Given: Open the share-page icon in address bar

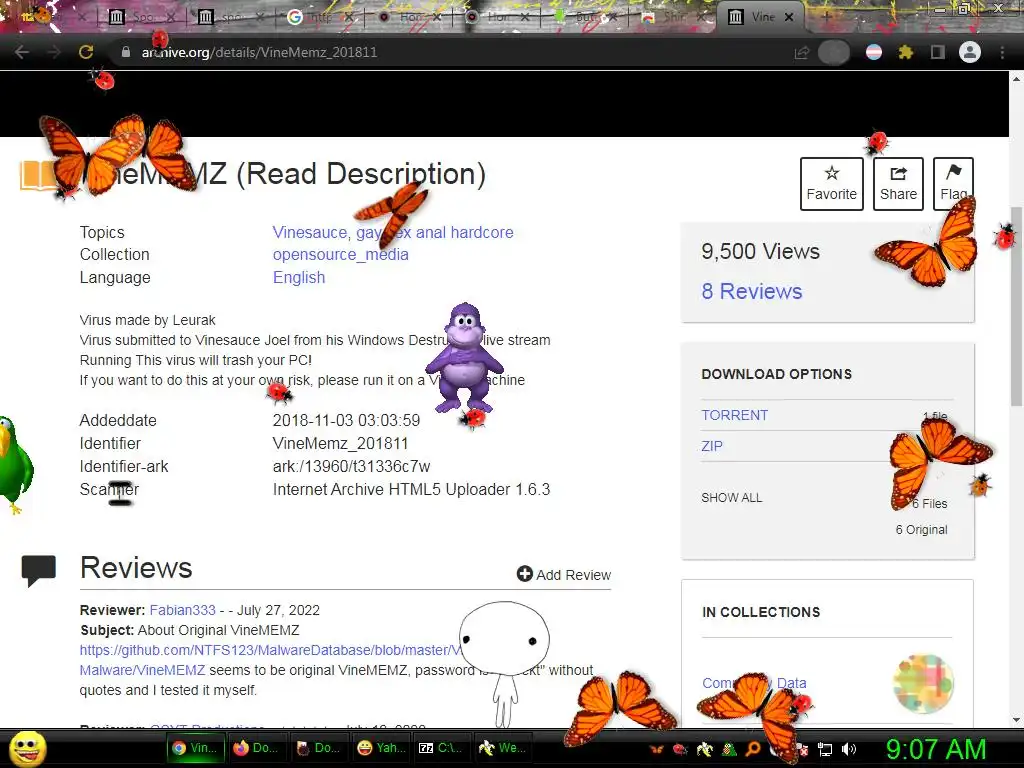Looking at the screenshot, I should [801, 52].
